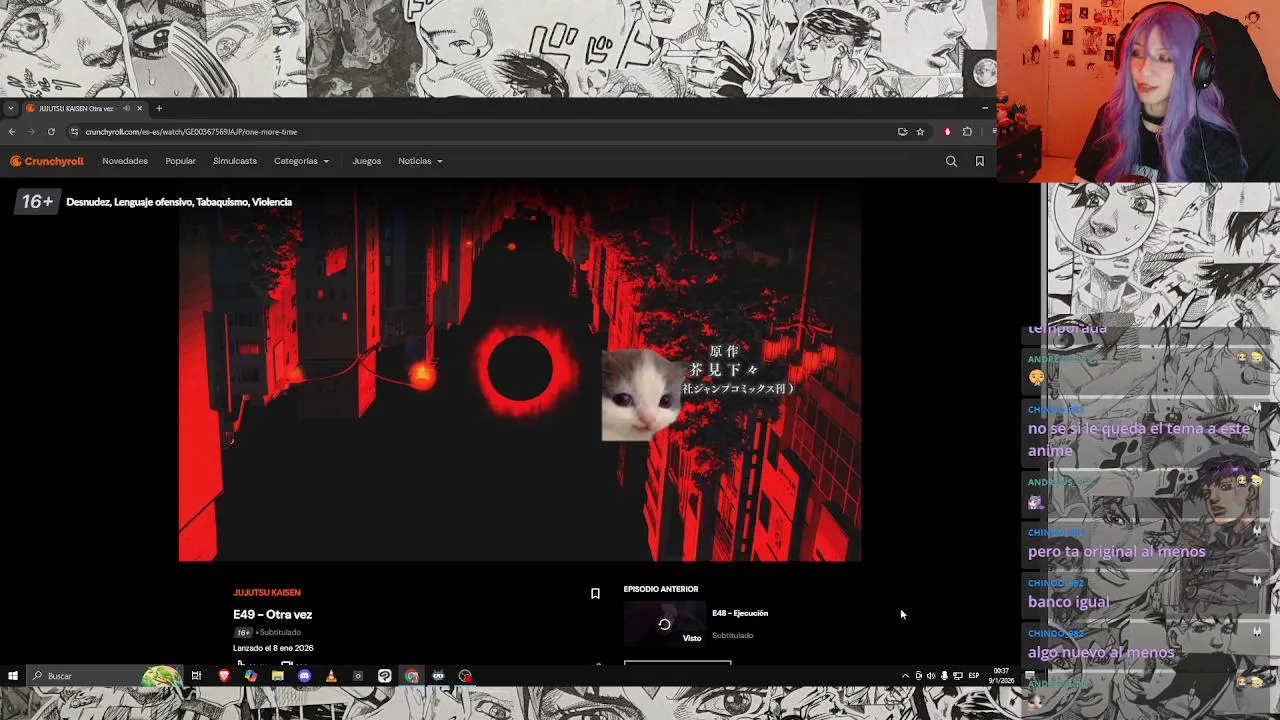Select the JUJUTSU KAISEN Otra vez tab
The width and height of the screenshot is (1280, 720).
pos(84,108)
